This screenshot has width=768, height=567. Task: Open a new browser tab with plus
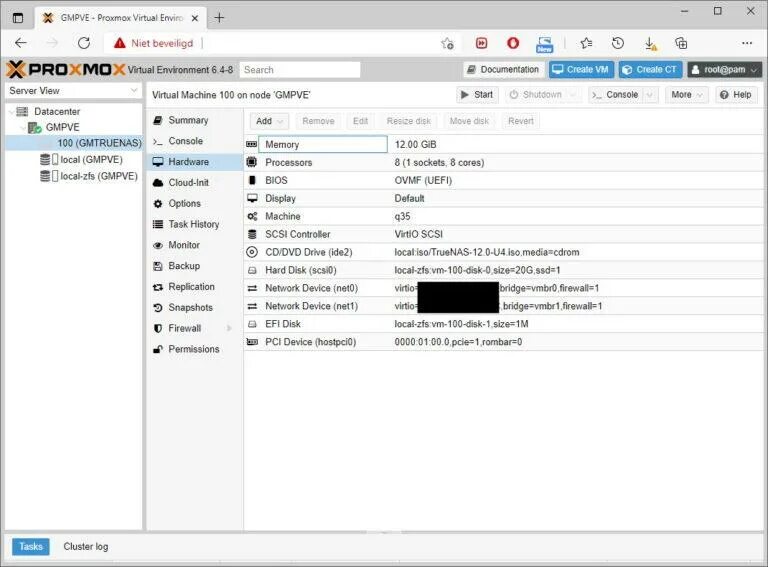[x=219, y=18]
